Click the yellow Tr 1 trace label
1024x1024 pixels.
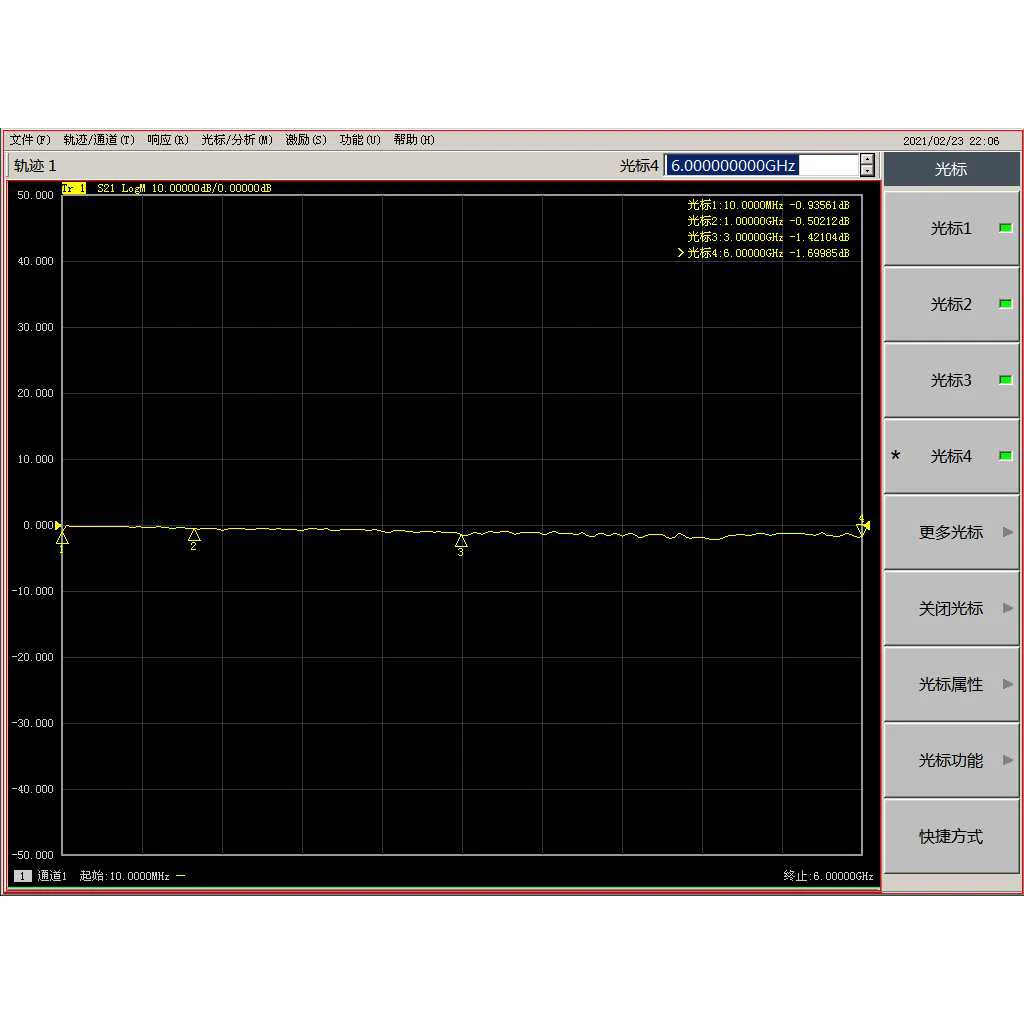pyautogui.click(x=74, y=188)
